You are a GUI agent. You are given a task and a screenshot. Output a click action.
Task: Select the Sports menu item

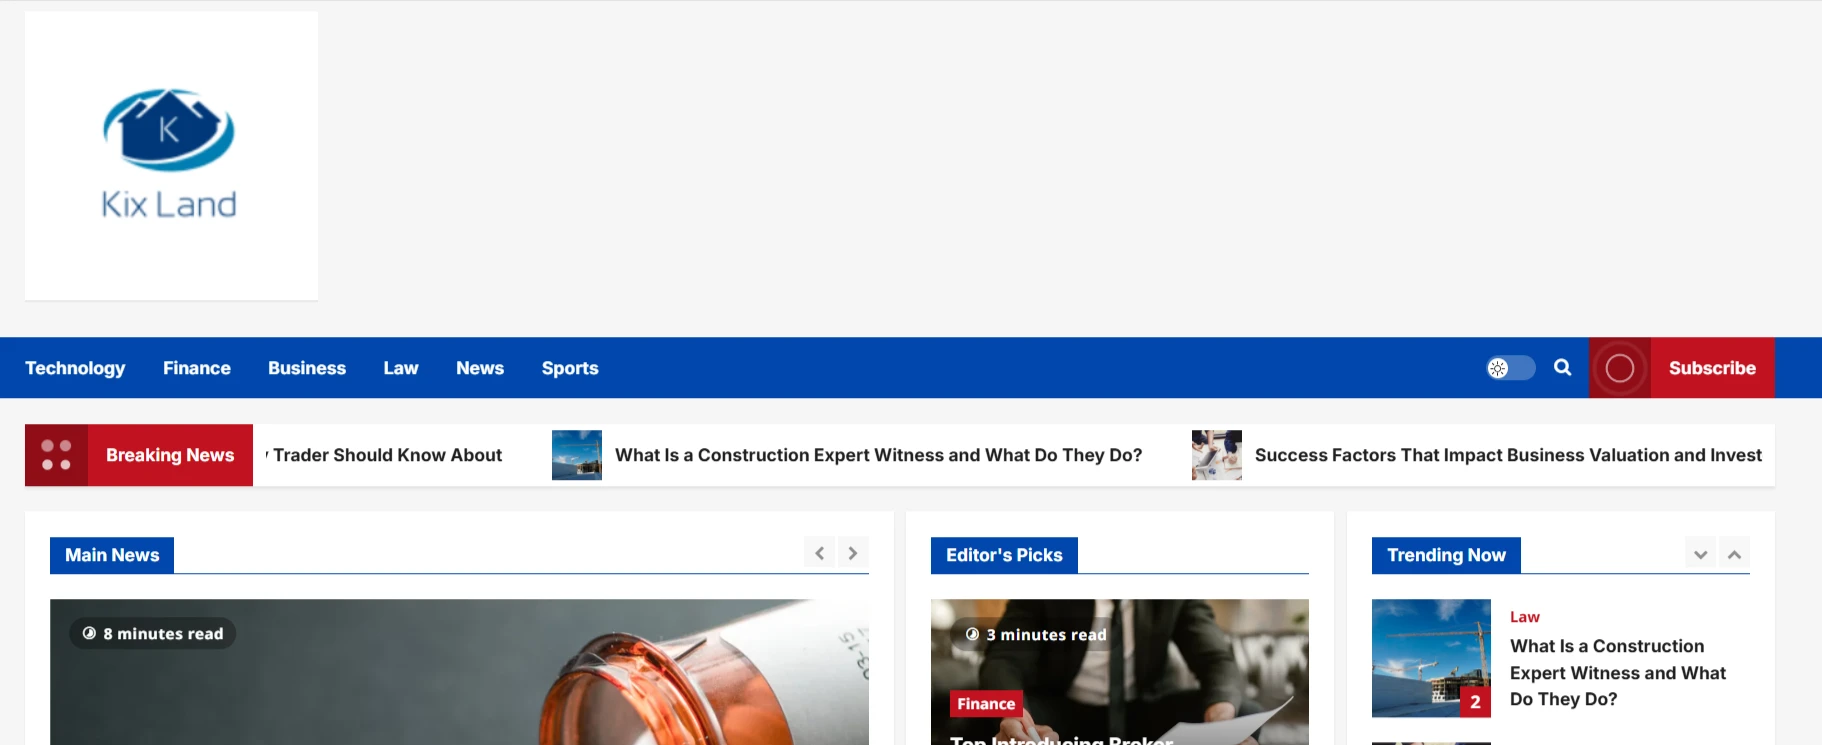pyautogui.click(x=570, y=368)
